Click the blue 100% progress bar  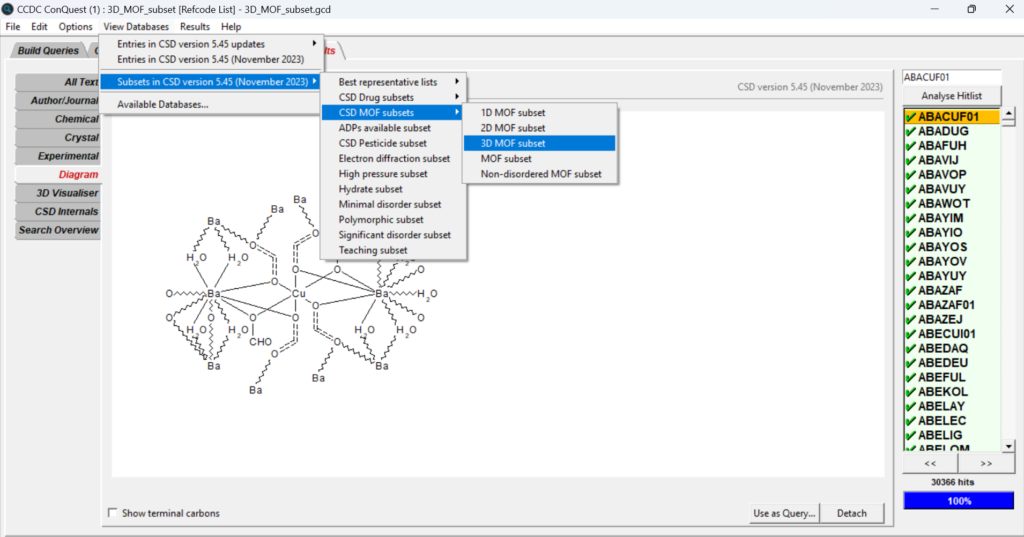pos(958,500)
